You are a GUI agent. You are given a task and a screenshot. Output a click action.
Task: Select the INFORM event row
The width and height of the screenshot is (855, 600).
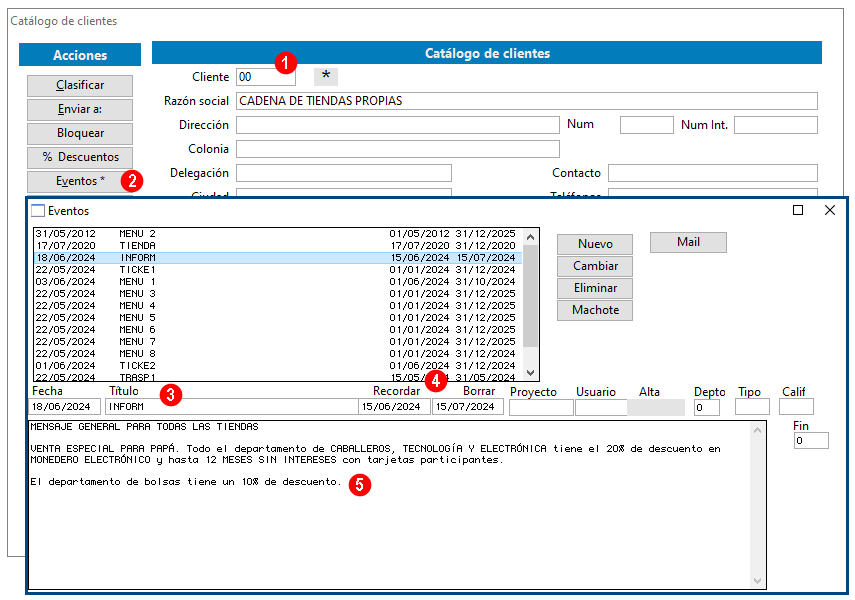[x=278, y=258]
